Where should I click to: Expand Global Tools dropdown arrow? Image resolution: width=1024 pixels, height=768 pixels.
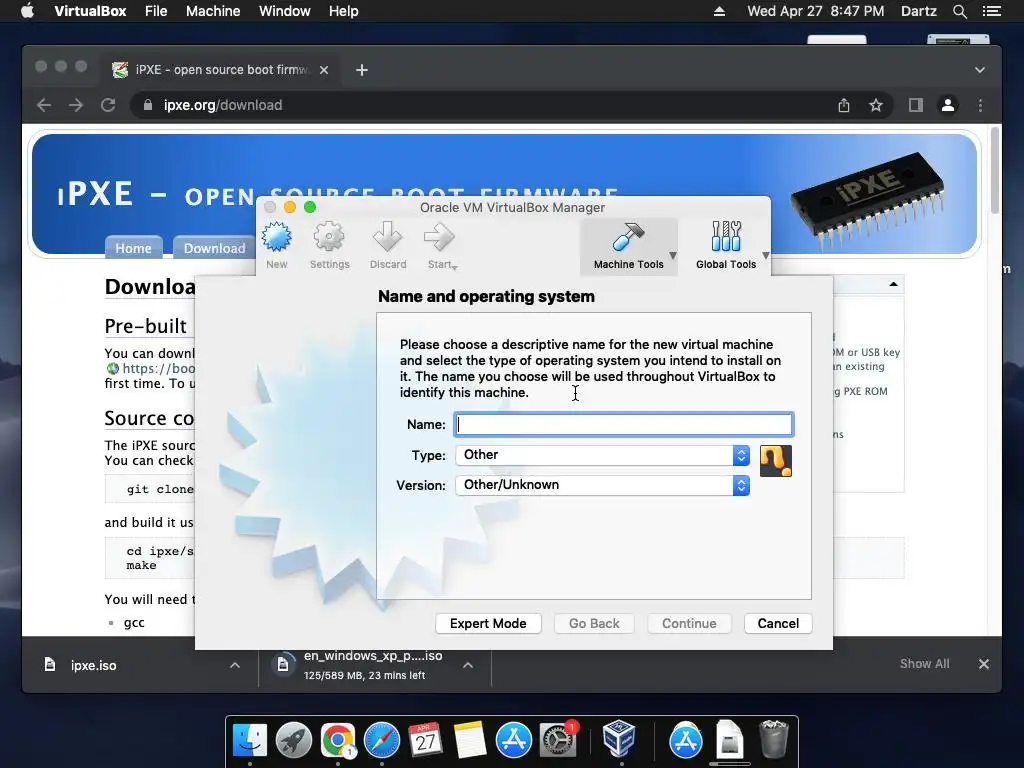[765, 255]
